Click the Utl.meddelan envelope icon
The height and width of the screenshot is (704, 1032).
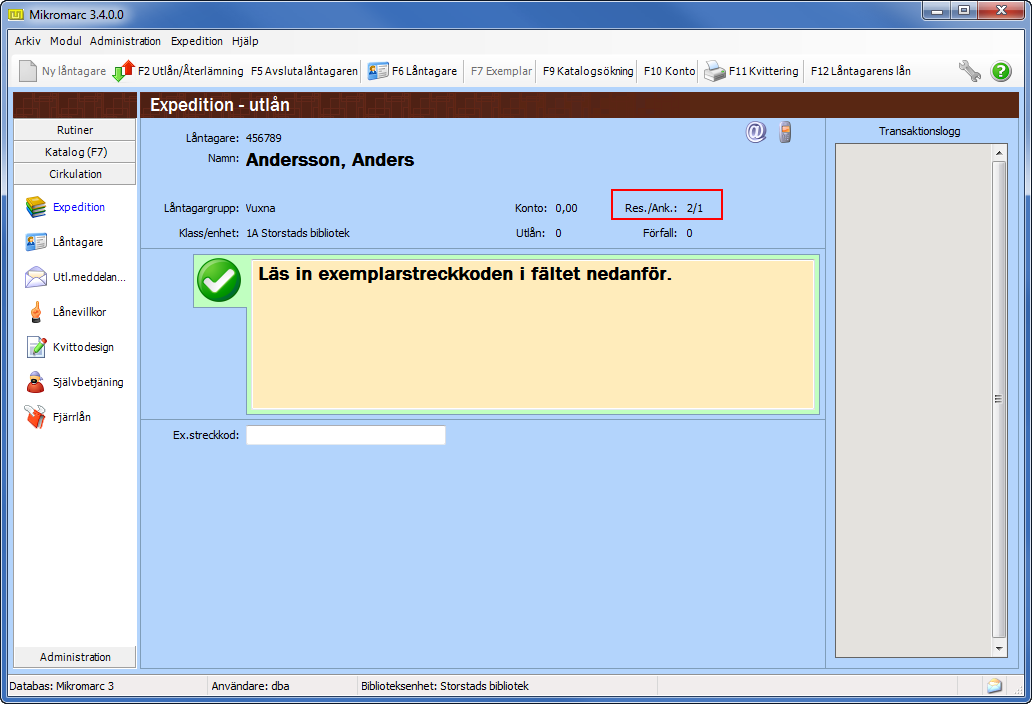pyautogui.click(x=36, y=277)
